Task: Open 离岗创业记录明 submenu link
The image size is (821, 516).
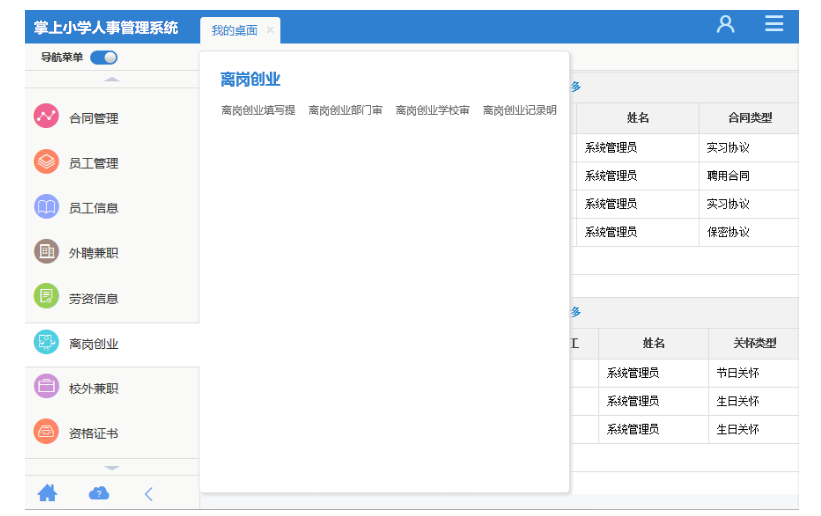Action: tap(519, 110)
